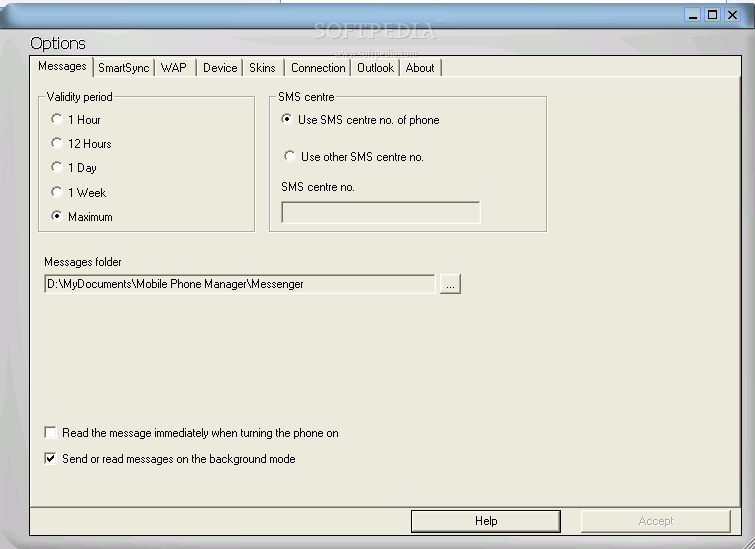Click the SMS centre no. label

[x=318, y=187]
